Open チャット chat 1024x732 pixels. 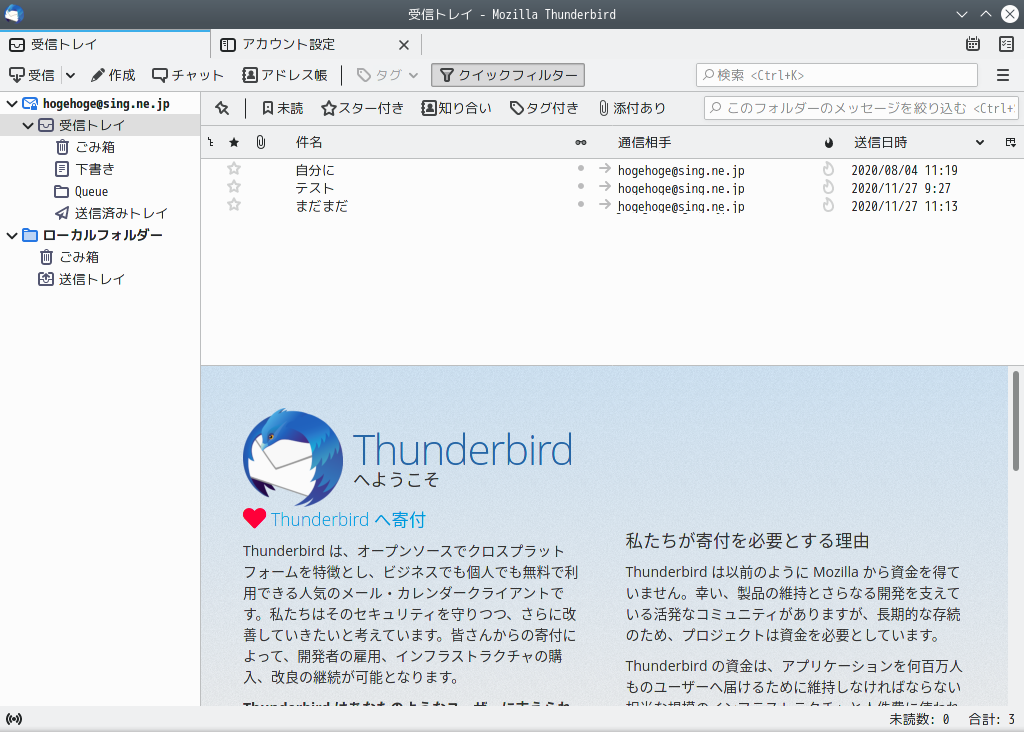[187, 75]
